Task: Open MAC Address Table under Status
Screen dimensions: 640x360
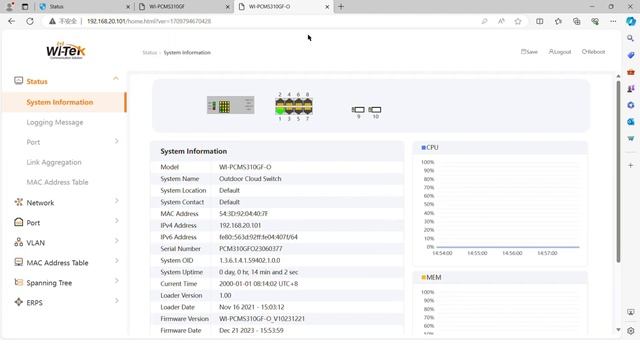Action: [57, 182]
